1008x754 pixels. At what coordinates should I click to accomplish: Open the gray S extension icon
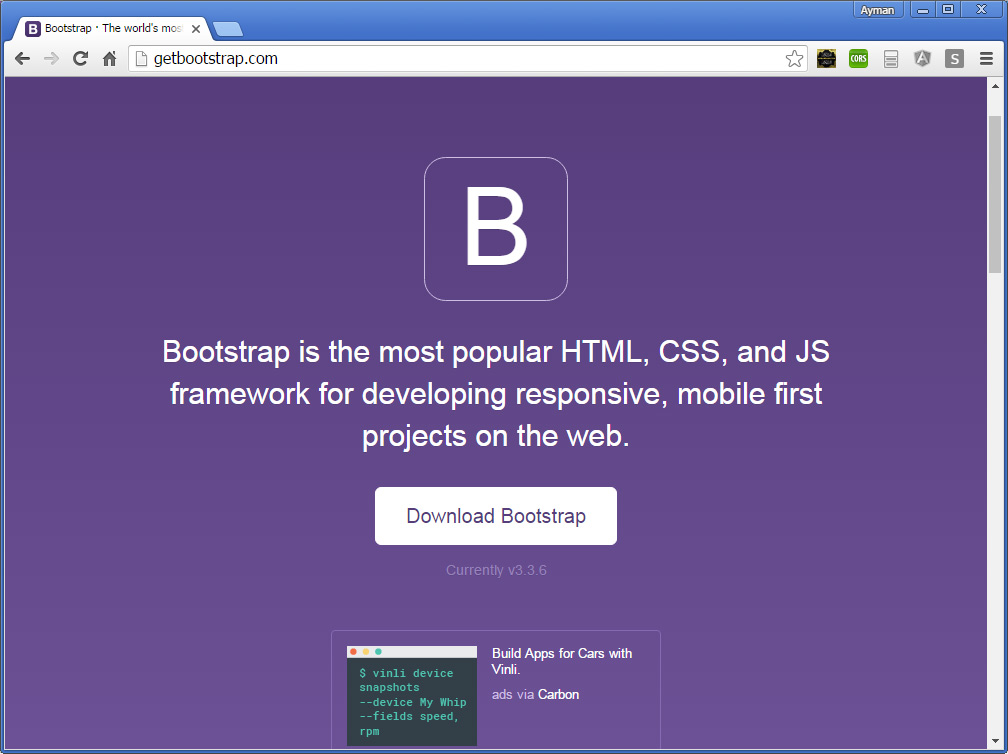point(954,59)
